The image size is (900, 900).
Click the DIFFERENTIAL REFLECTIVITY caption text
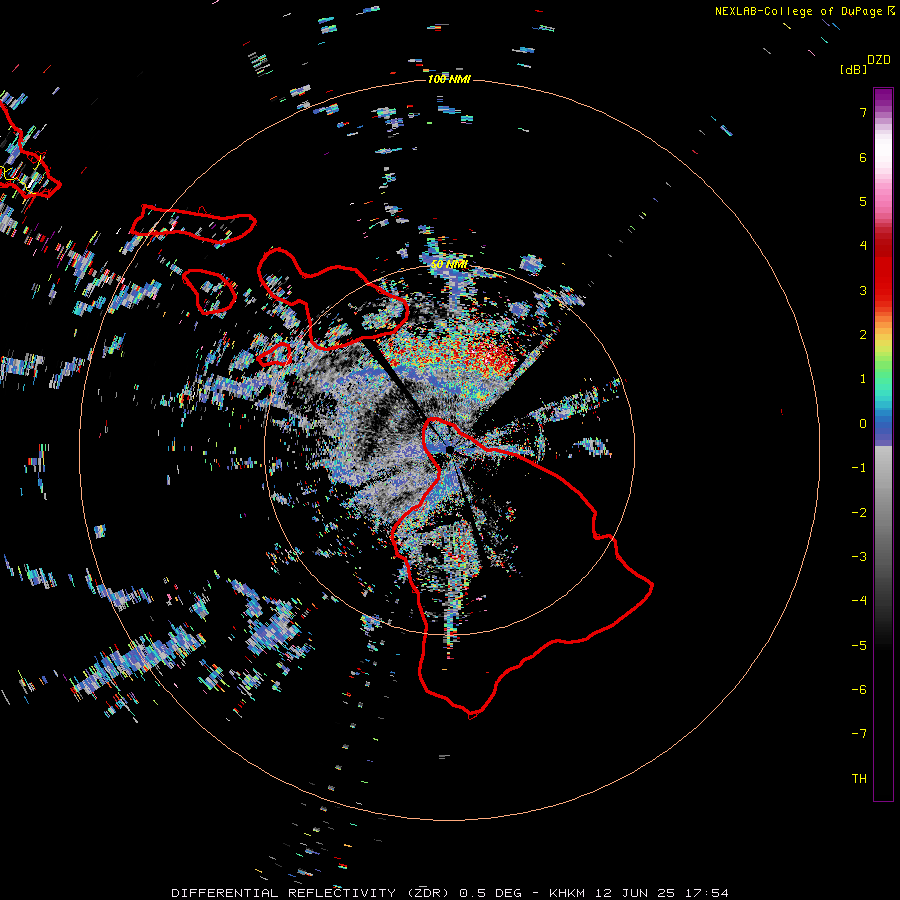[x=284, y=893]
